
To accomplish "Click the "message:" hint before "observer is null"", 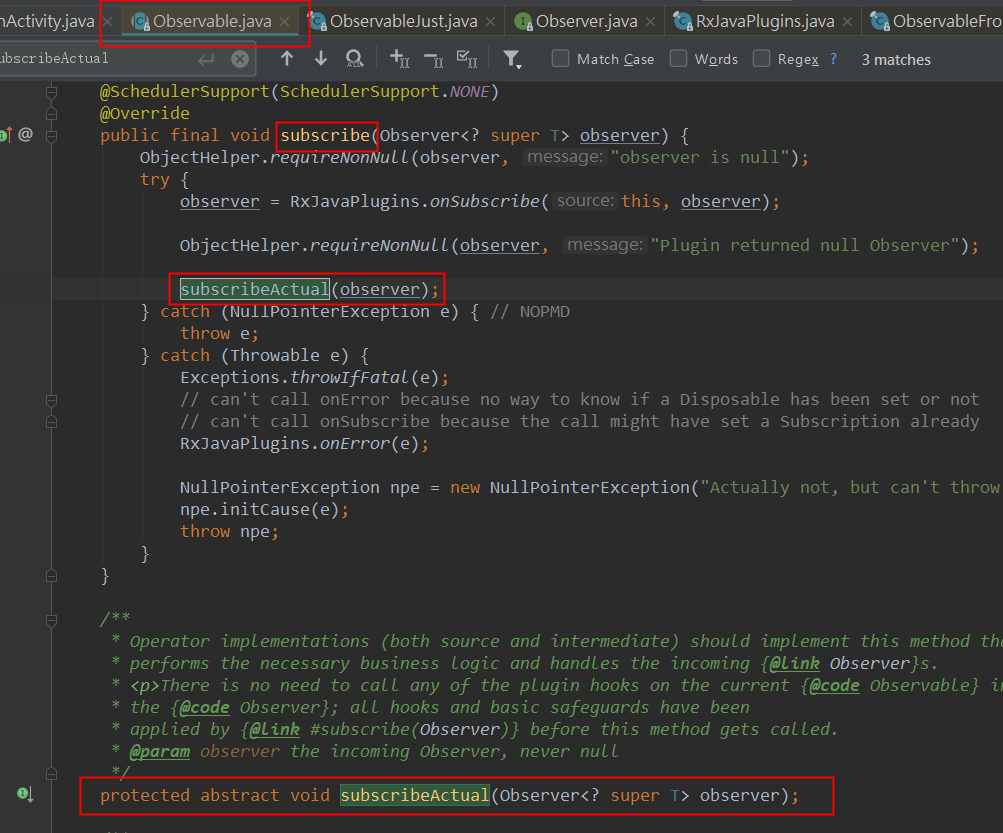I will point(564,157).
